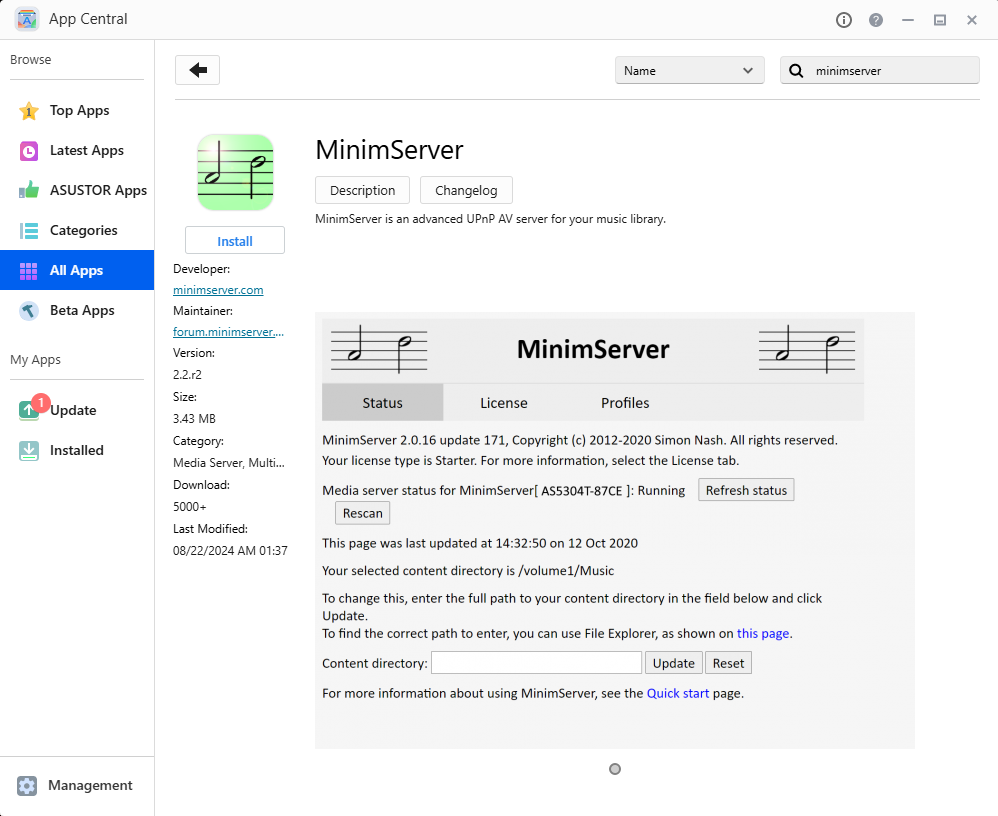Screen dimensions: 998x816
Task: Open Beta Apps section
Action: [77, 311]
